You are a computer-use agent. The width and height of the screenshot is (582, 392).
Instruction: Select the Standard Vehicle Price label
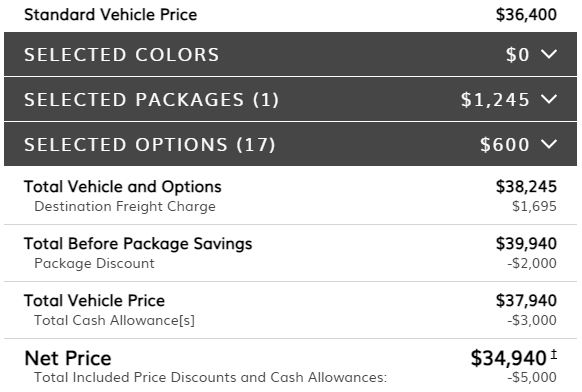[111, 15]
